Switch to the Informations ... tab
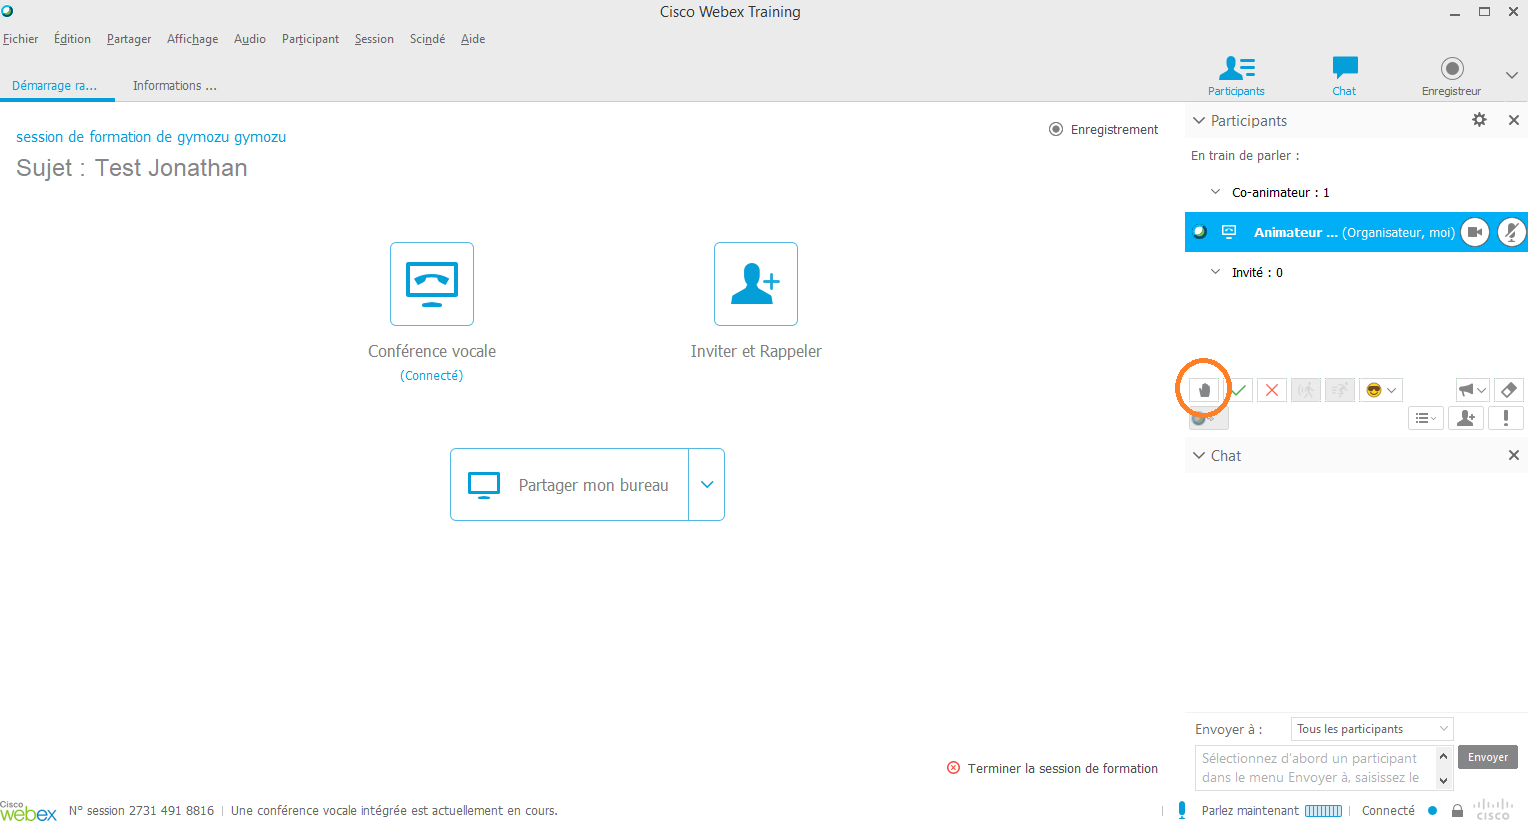The image size is (1528, 838). coord(175,86)
